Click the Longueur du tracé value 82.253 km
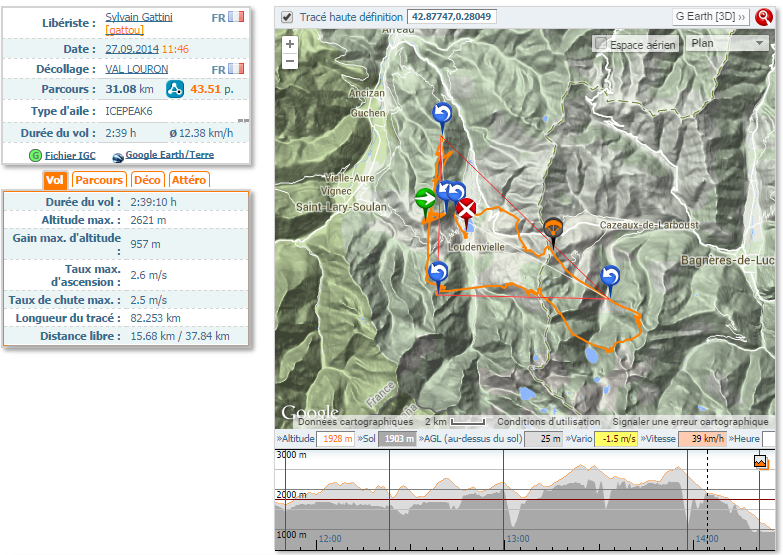The height and width of the screenshot is (555, 783). pos(155,318)
